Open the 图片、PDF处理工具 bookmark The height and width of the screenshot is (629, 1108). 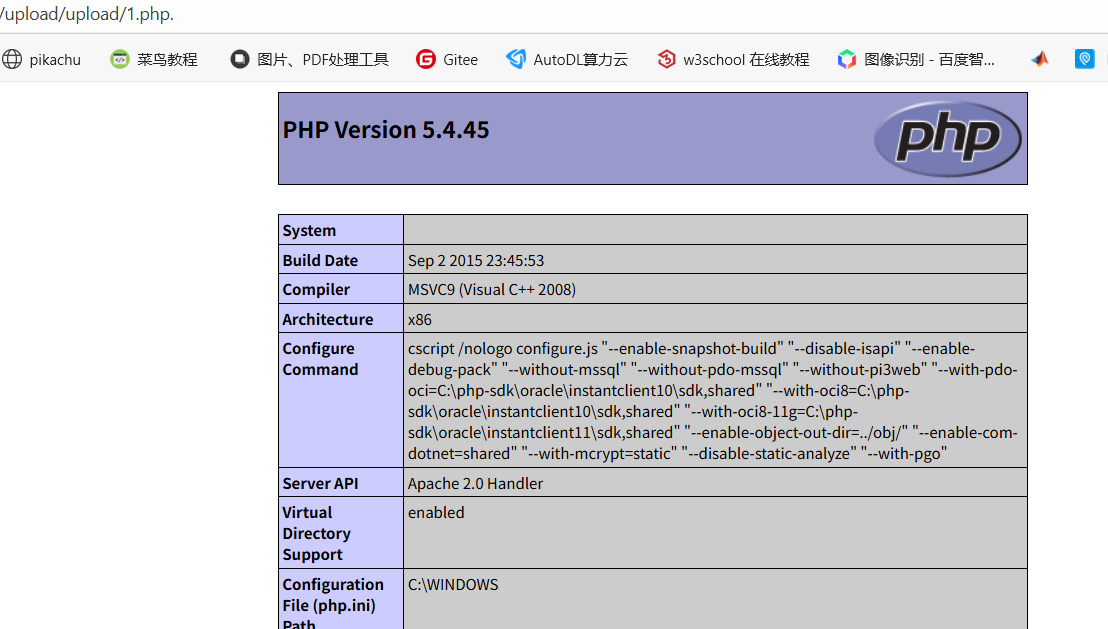click(310, 59)
